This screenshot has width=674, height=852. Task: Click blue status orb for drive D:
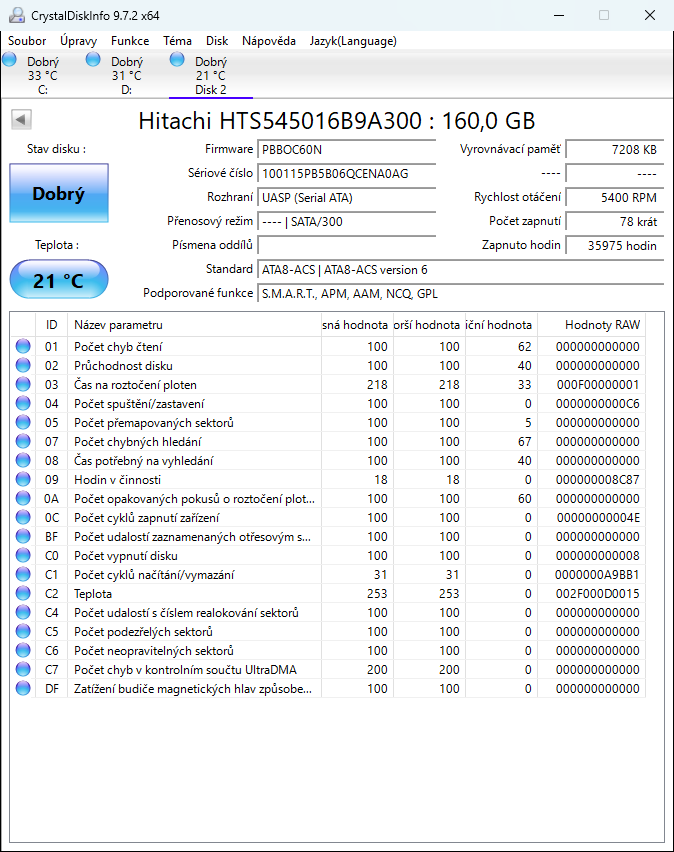pyautogui.click(x=93, y=59)
